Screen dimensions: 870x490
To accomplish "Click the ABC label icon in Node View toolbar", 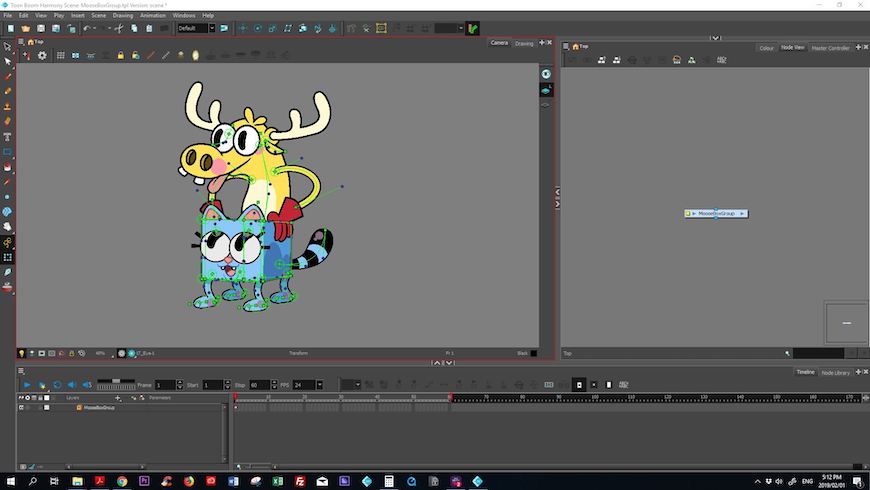I will 721,60.
